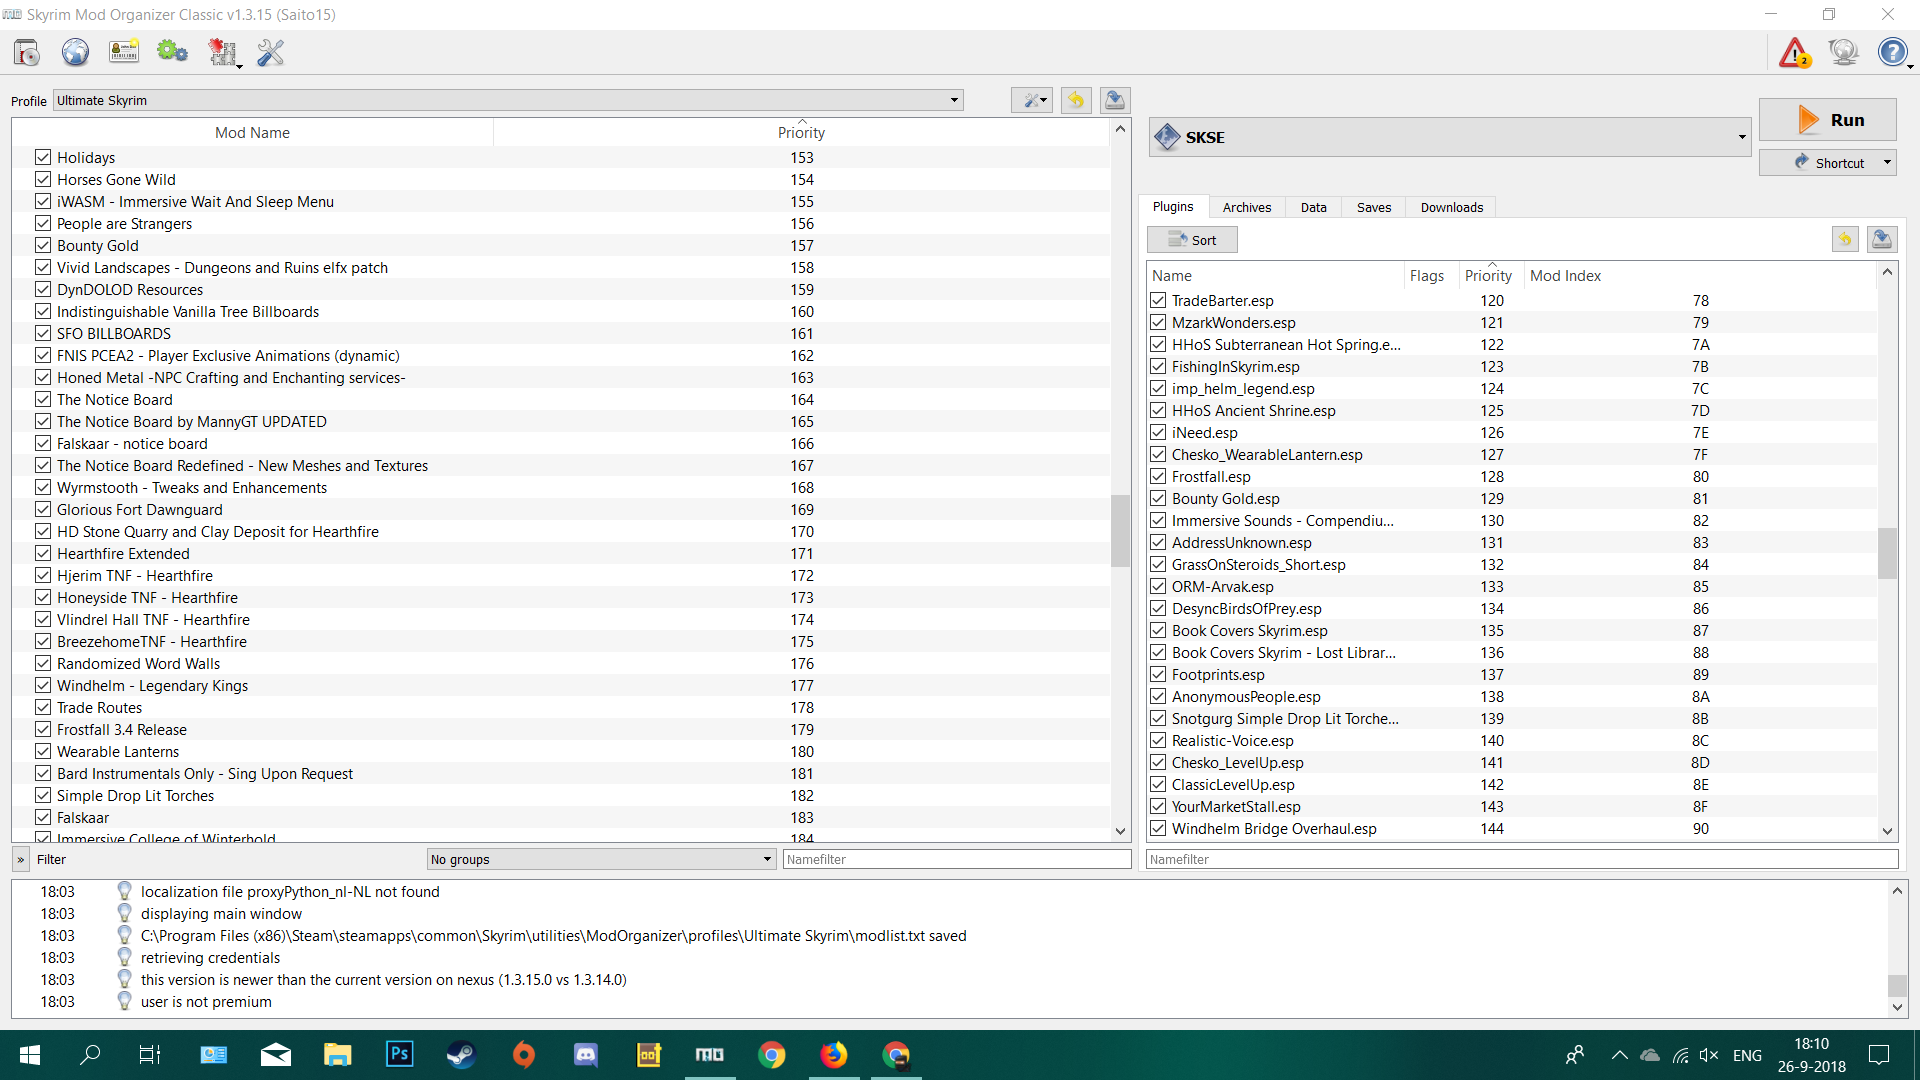This screenshot has height=1080, width=1920.
Task: Sort mods by the Mod Name column header
Action: (252, 132)
